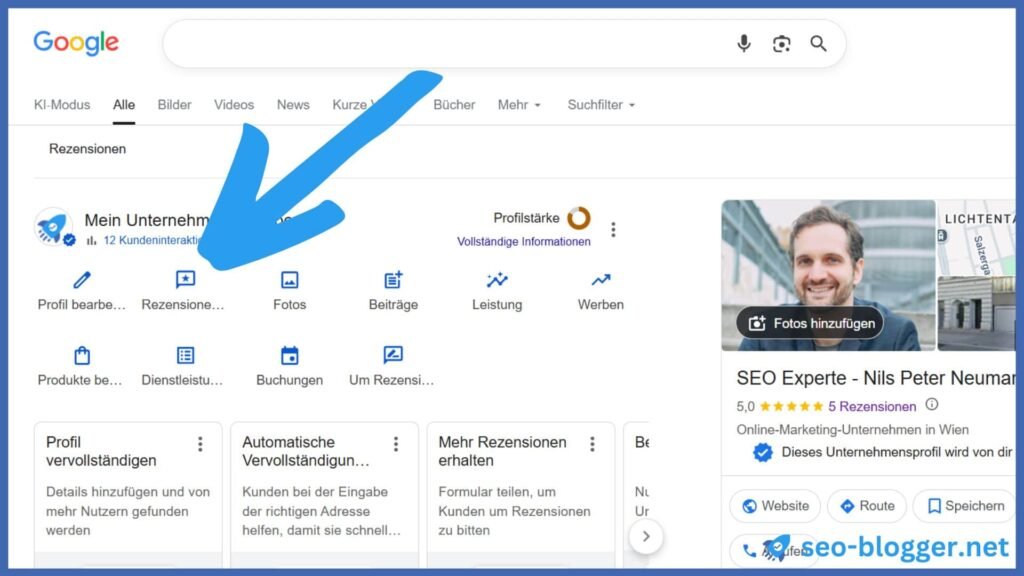Open Vollständige Informationen link

click(524, 242)
